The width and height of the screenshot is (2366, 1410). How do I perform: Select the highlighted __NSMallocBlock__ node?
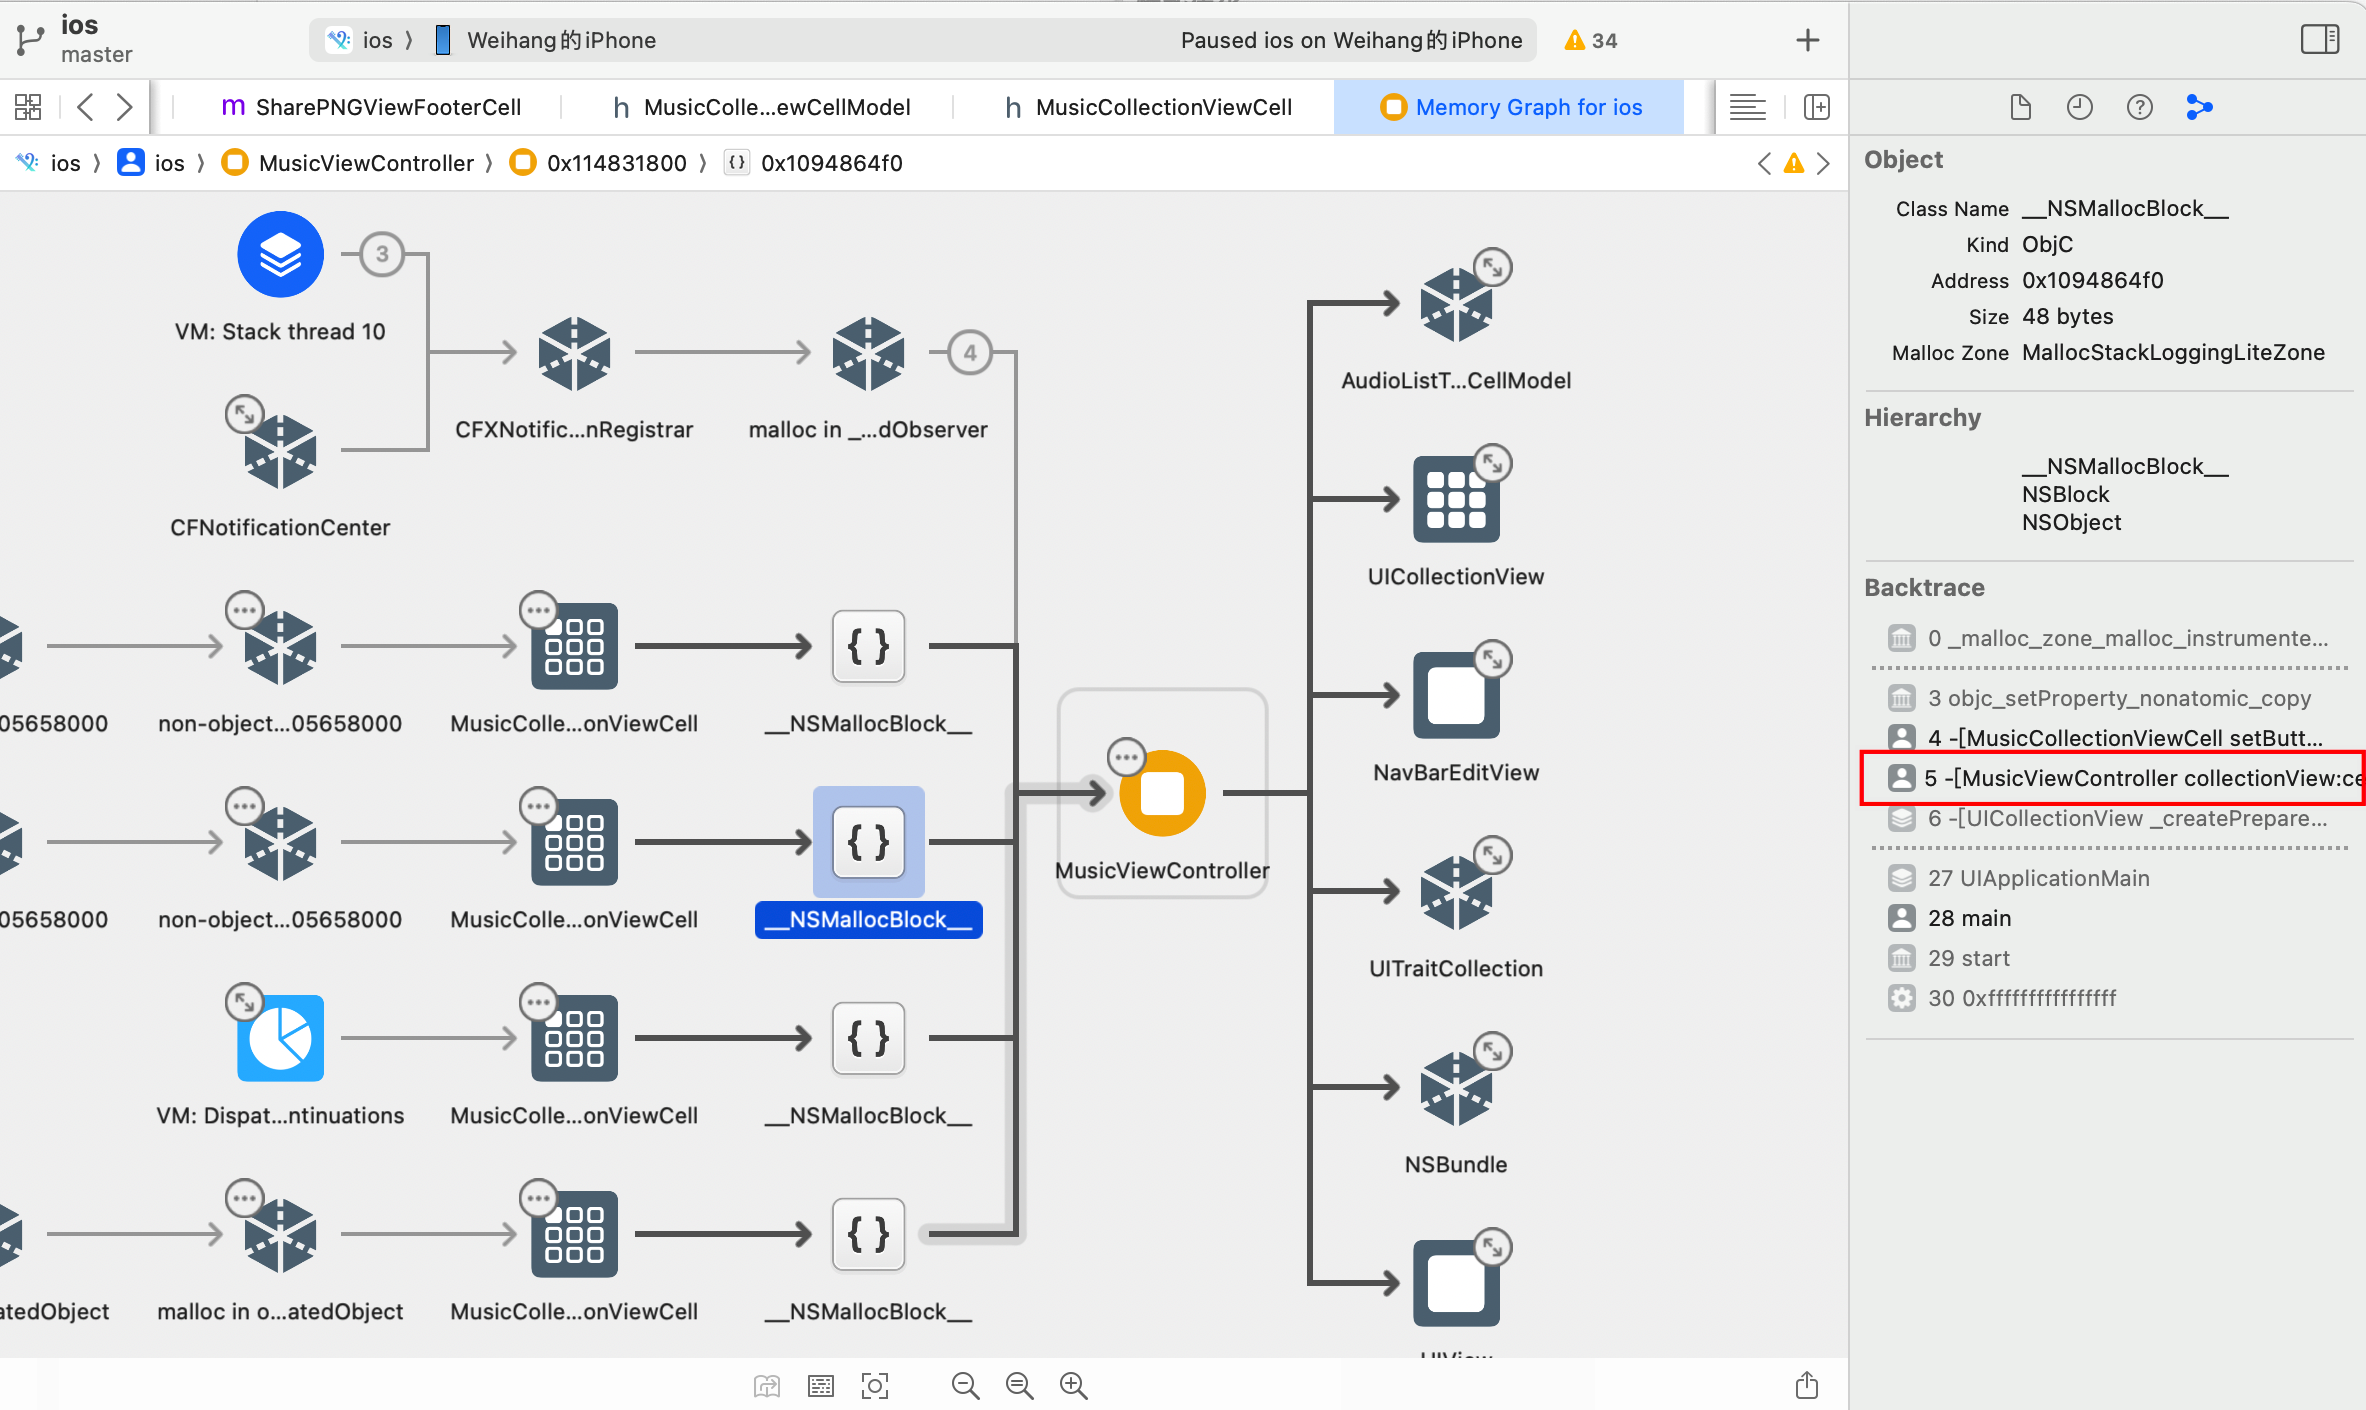[868, 842]
